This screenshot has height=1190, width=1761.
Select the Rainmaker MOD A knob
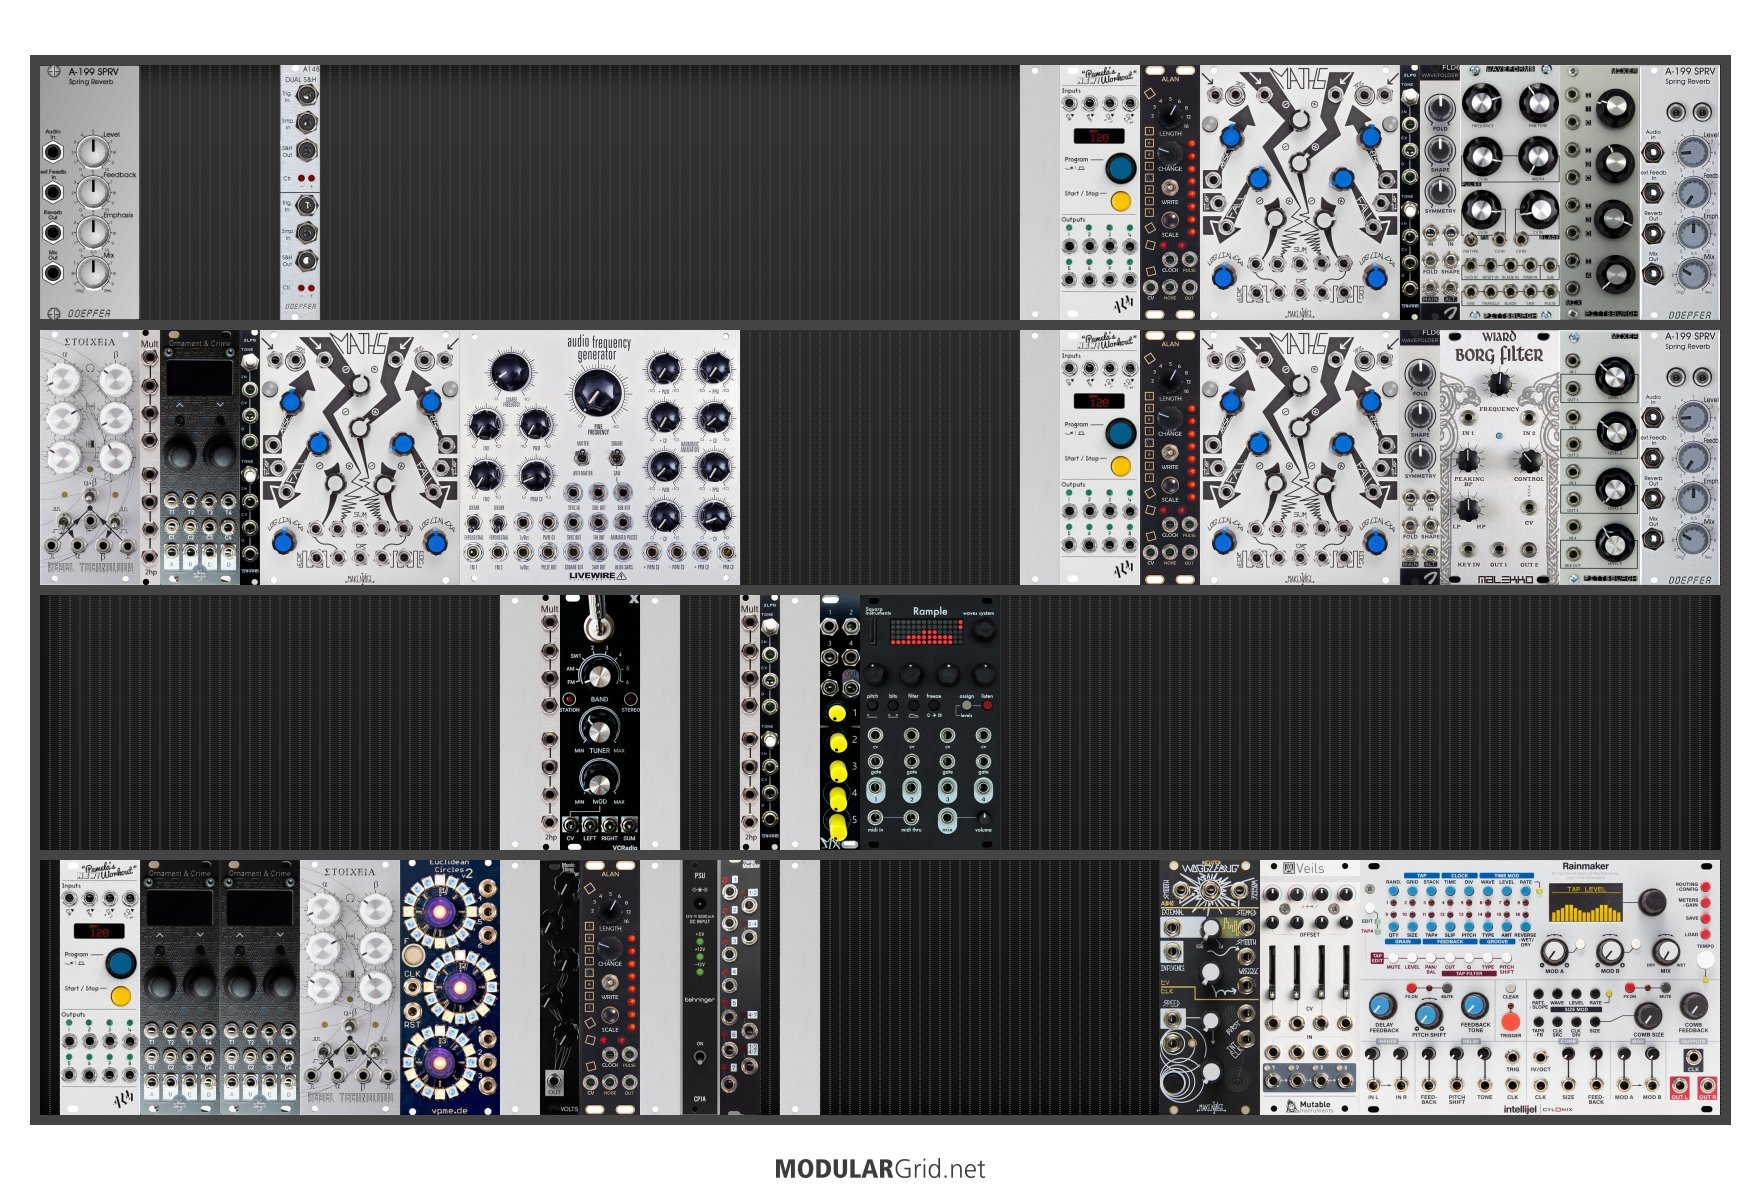tap(1555, 952)
